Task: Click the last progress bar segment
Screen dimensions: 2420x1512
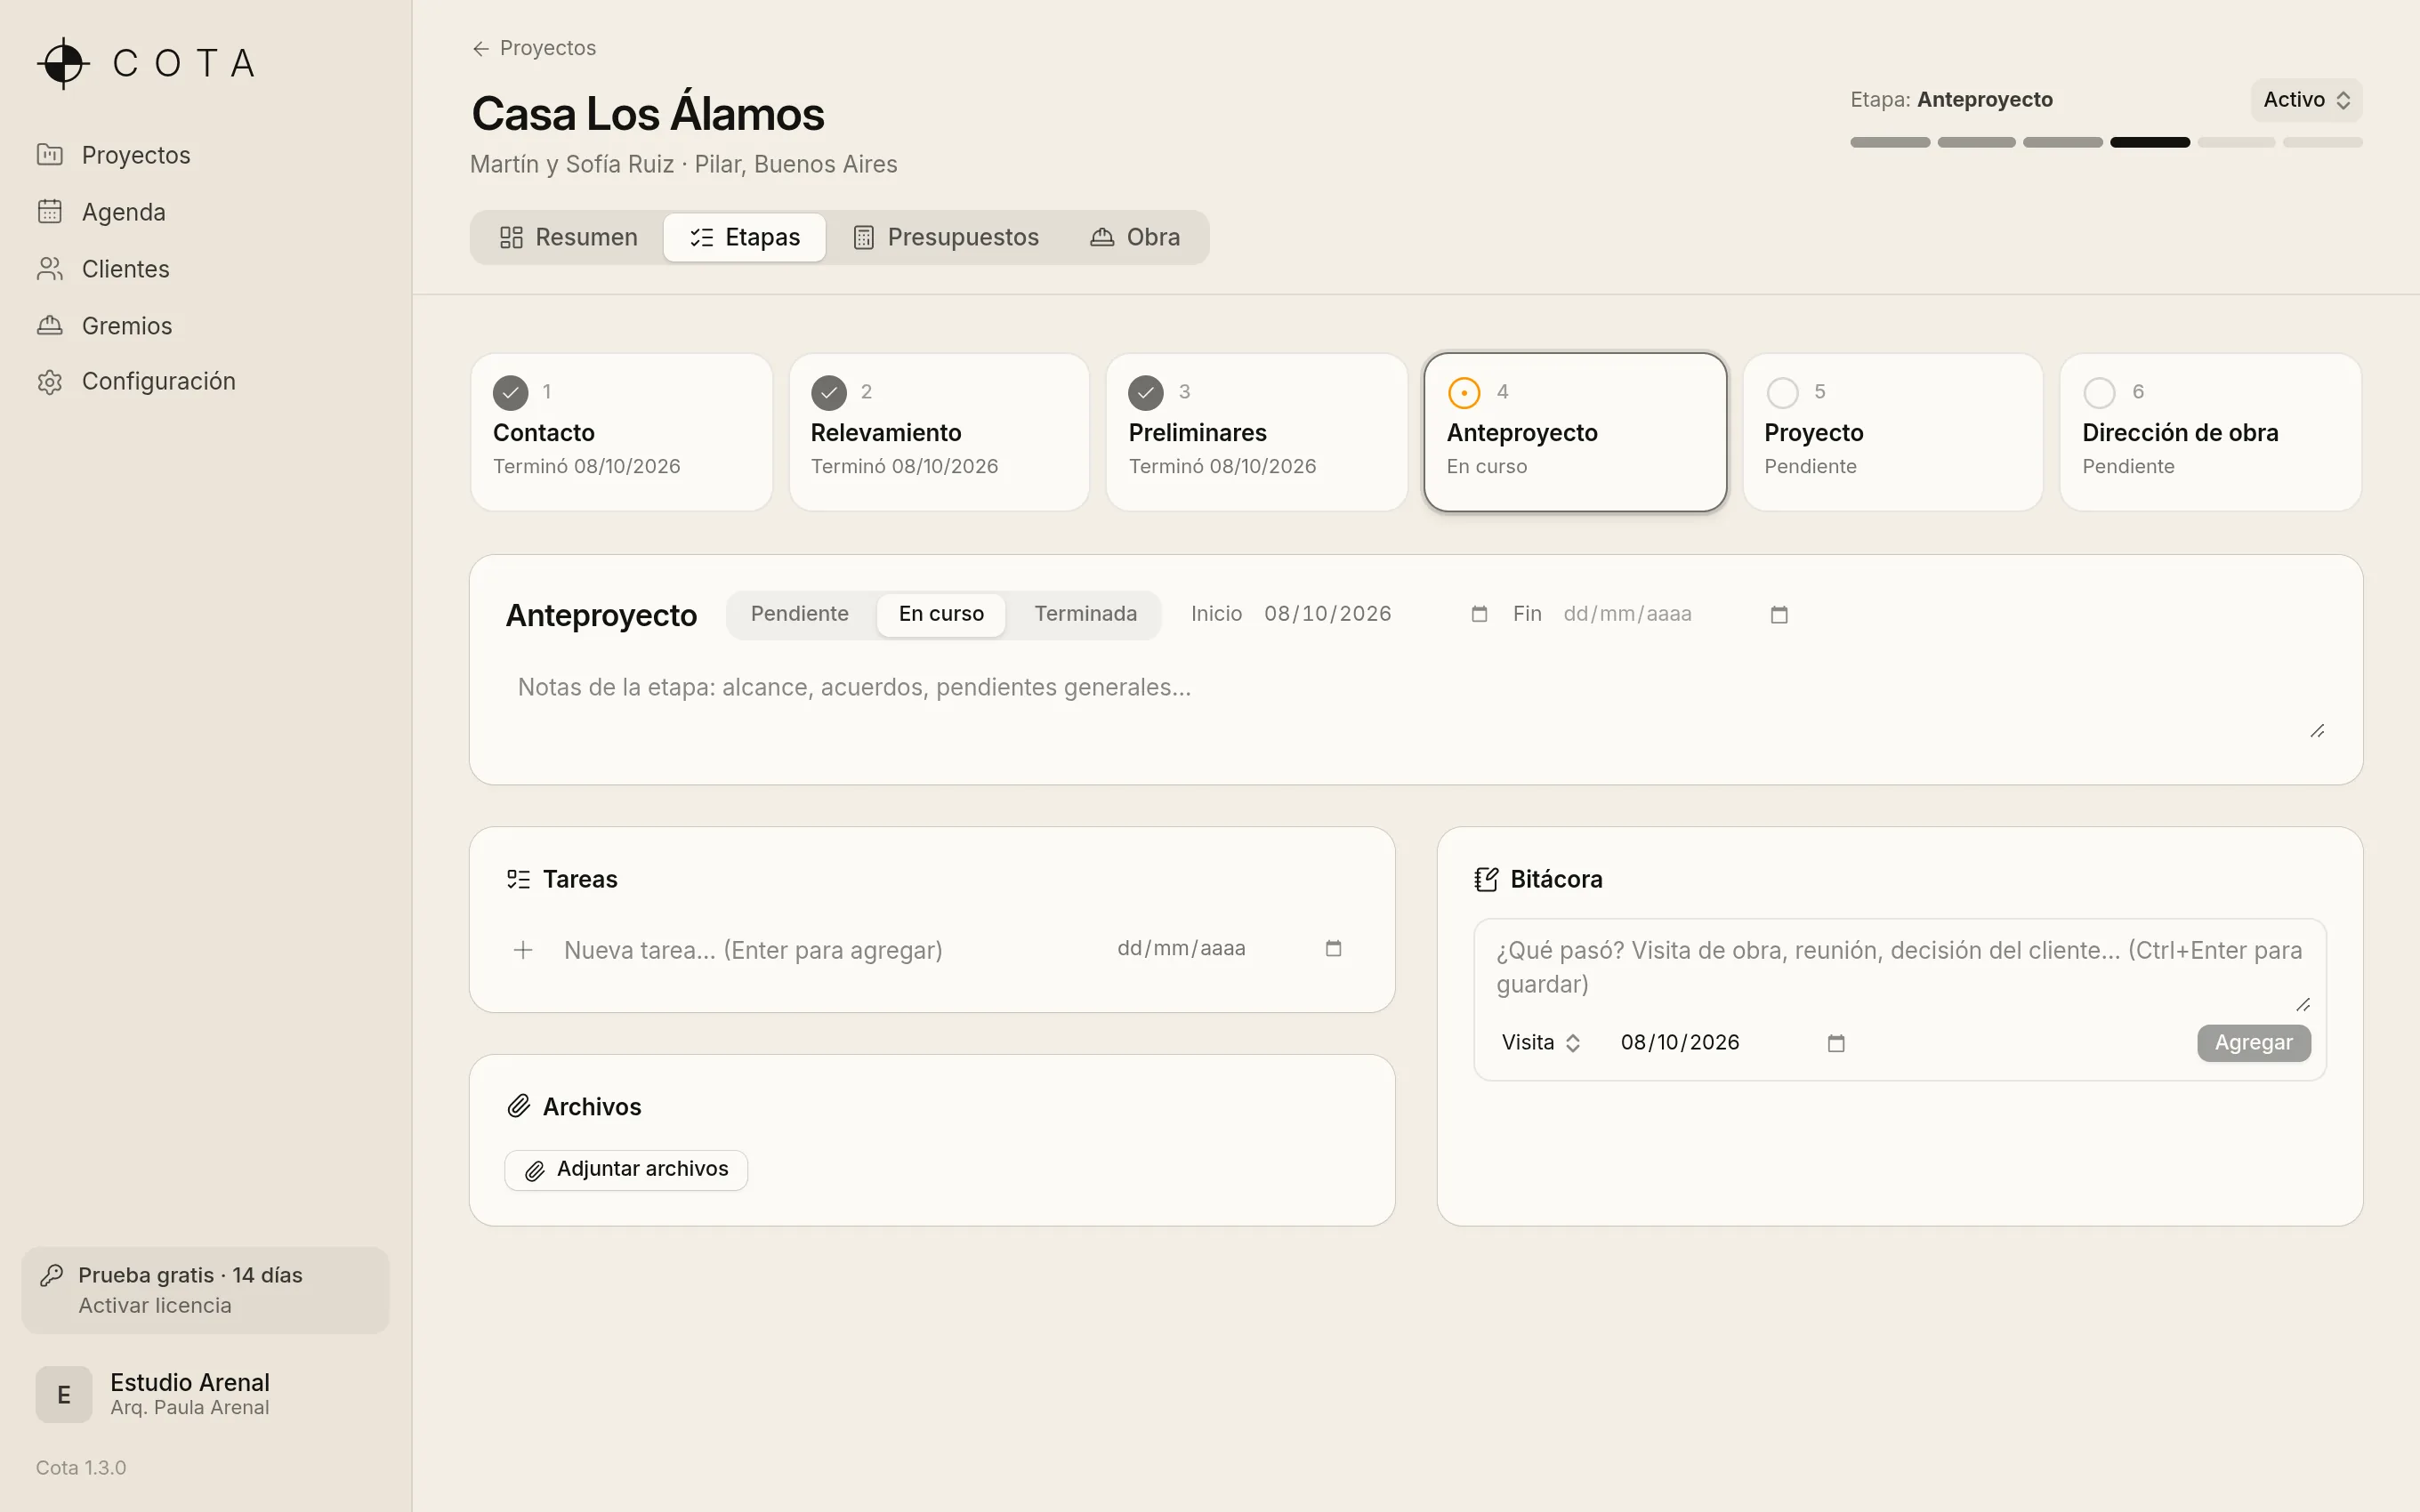Action: (2322, 142)
